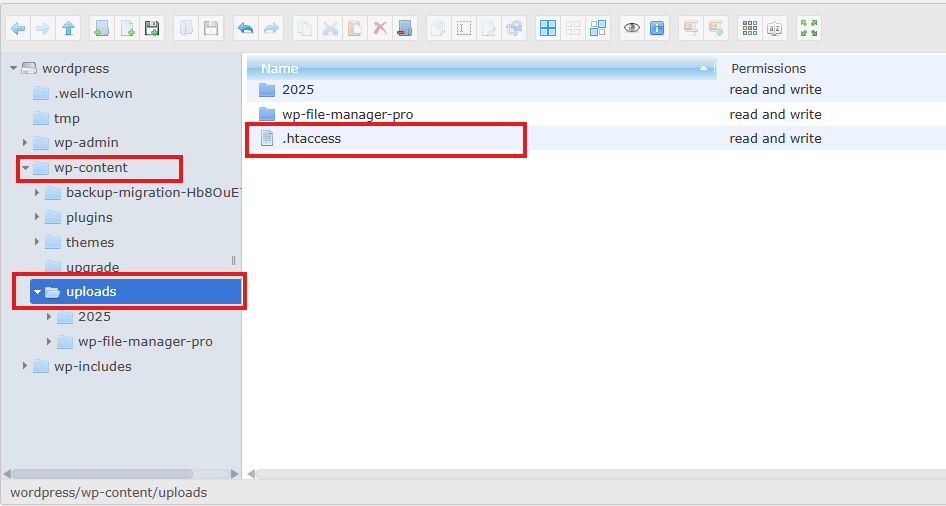This screenshot has width=946, height=506.
Task: Select the wp-file-manager-pro folder in file list
Action: pyautogui.click(x=347, y=114)
